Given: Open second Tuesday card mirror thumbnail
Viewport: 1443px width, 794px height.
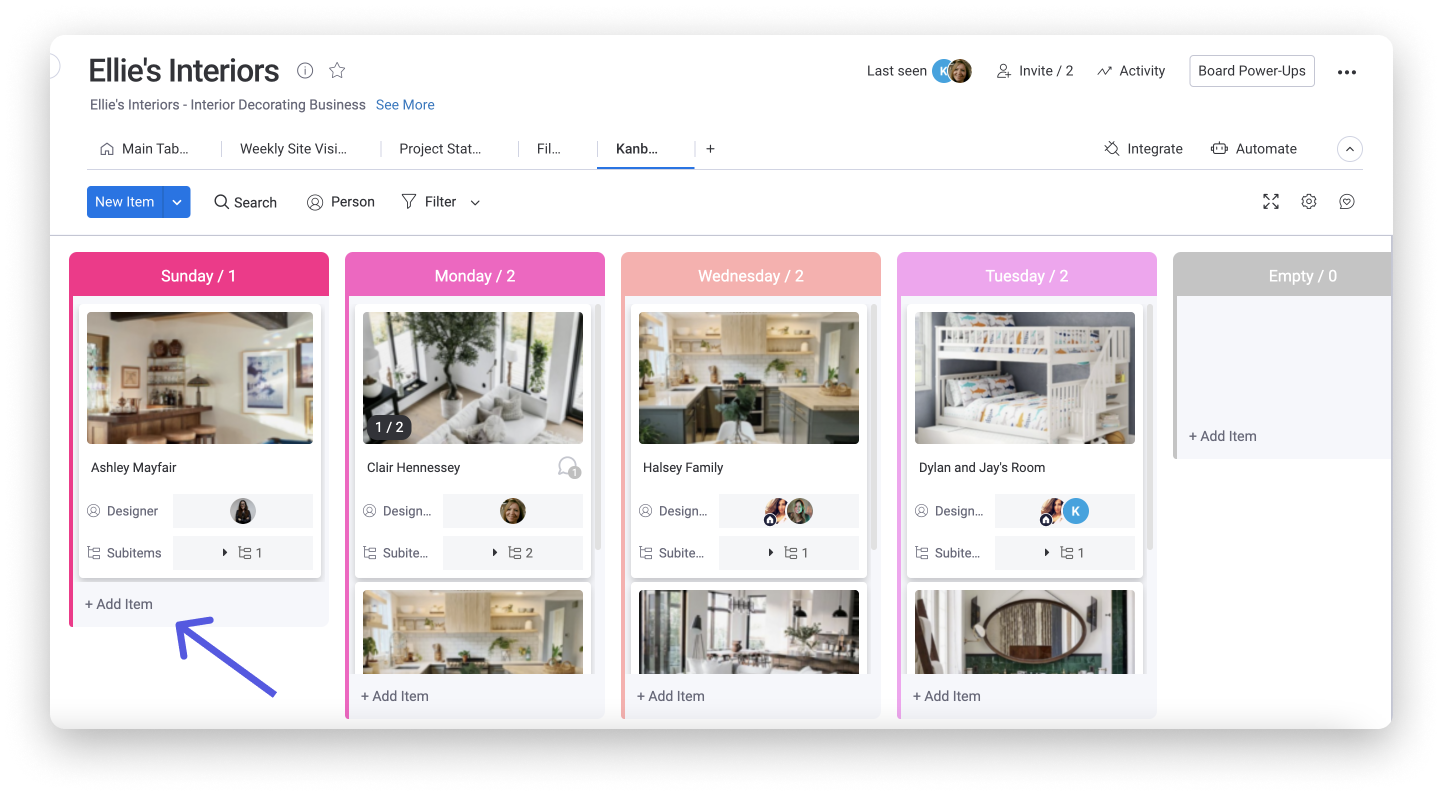Looking at the screenshot, I should (1025, 631).
